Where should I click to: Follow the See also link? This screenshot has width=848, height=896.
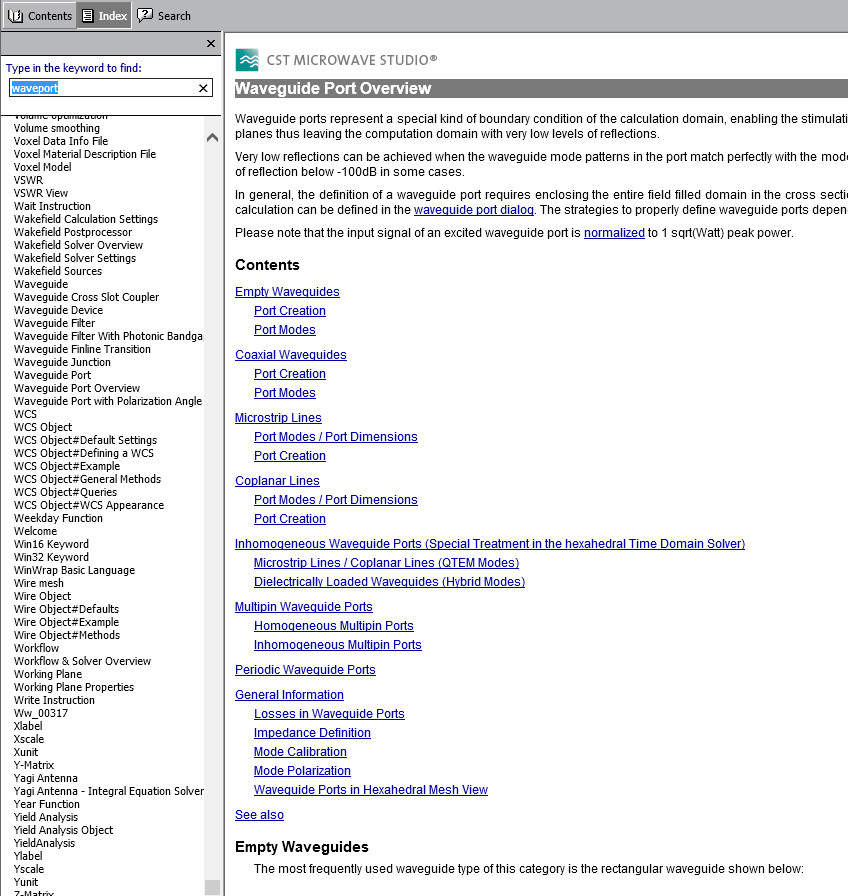pyautogui.click(x=259, y=815)
